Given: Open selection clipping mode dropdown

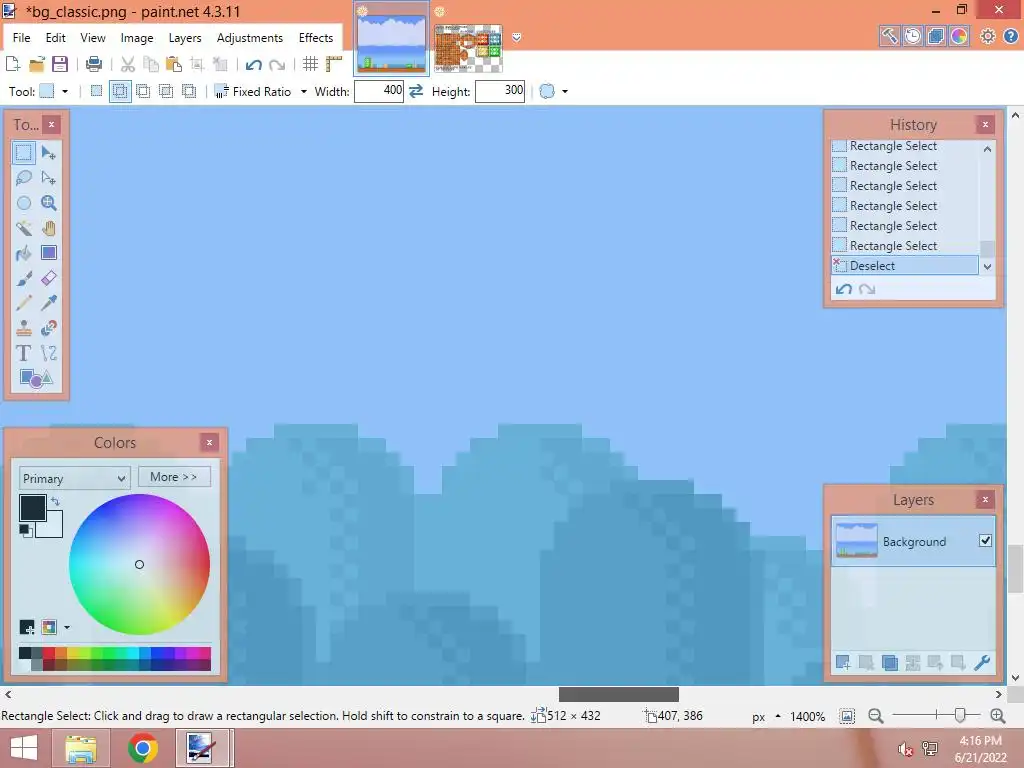Looking at the screenshot, I should click(x=565, y=91).
